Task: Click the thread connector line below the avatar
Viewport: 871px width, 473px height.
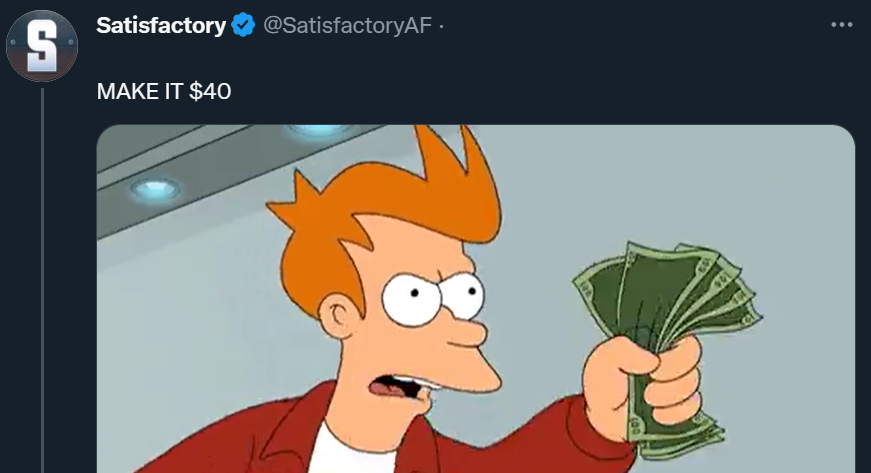Action: point(42,280)
